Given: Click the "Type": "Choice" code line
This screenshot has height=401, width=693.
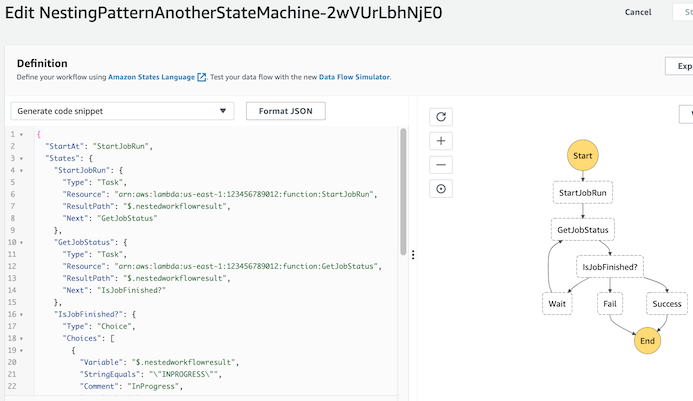Looking at the screenshot, I should click(x=99, y=326).
